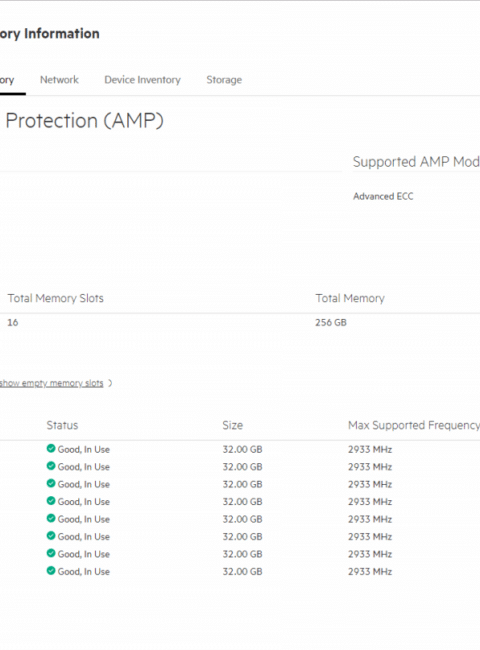Switch to Device Inventory tab
480x650 pixels.
142,80
